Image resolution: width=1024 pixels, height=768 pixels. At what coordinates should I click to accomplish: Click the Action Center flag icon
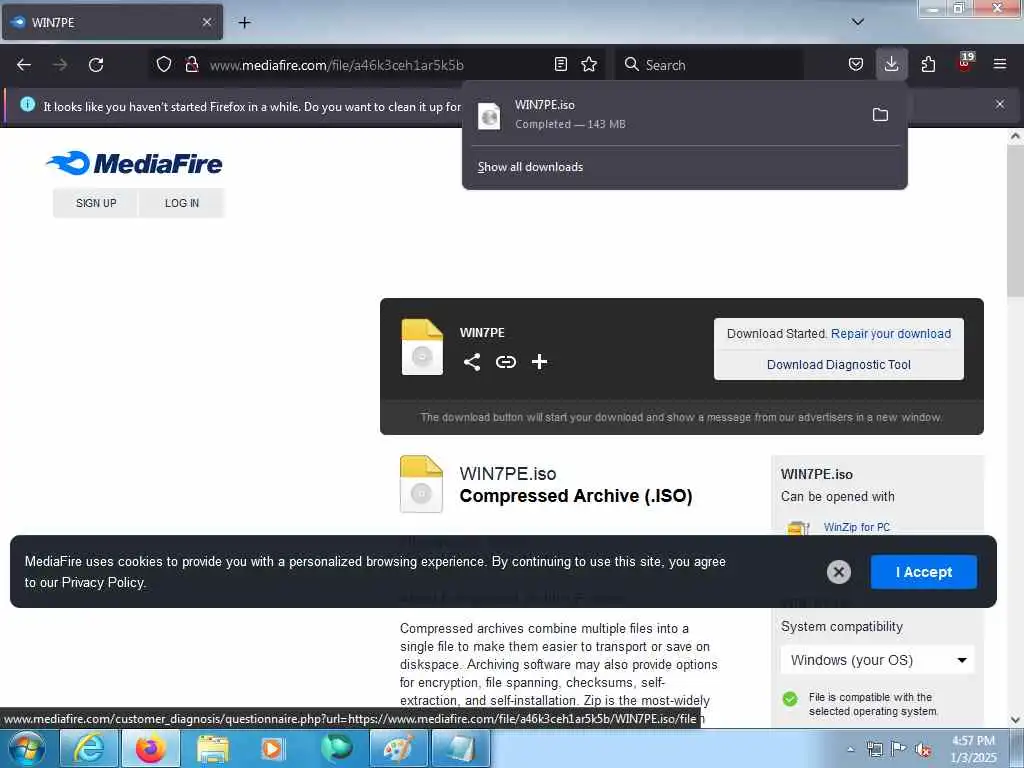(899, 749)
